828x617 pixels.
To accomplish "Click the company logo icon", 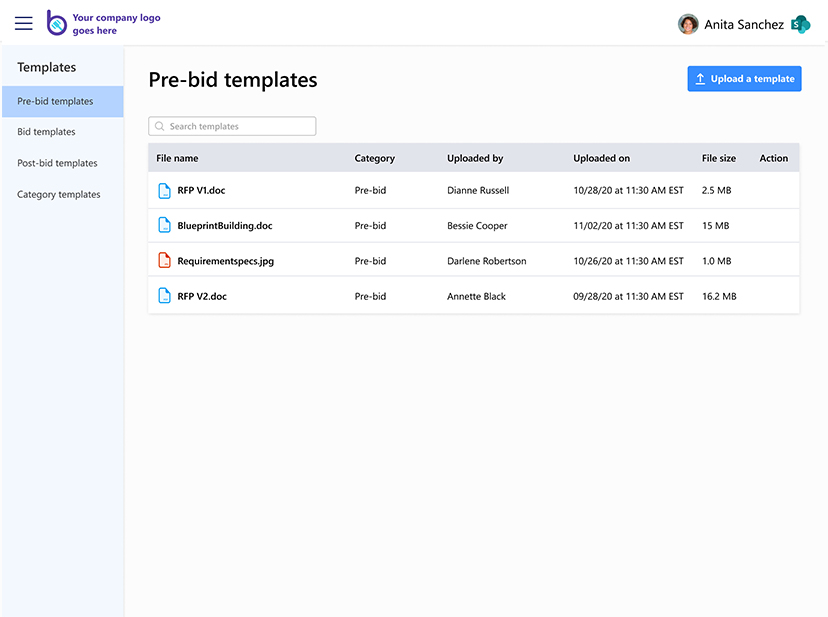I will coord(57,23).
